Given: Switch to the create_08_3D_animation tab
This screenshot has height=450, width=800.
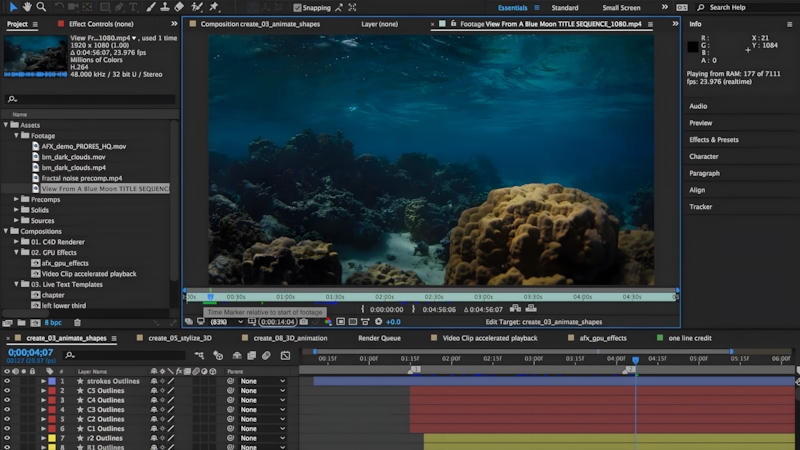Looking at the screenshot, I should [290, 338].
